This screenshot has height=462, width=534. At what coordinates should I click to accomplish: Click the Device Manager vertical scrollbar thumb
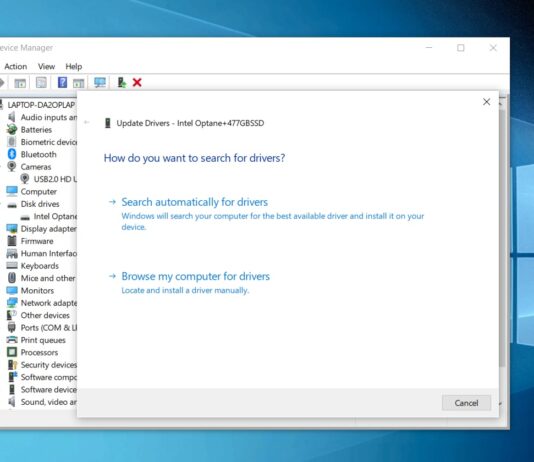[x=502, y=238]
